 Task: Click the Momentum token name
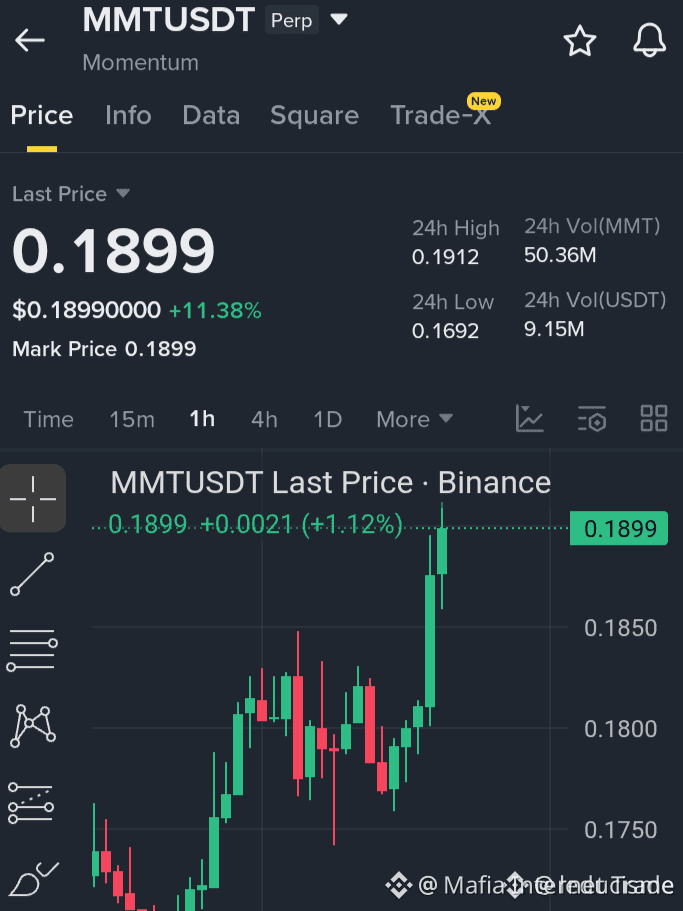point(141,62)
